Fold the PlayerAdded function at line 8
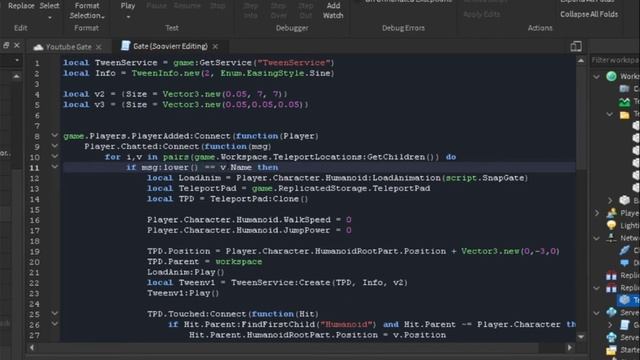 pos(55,135)
